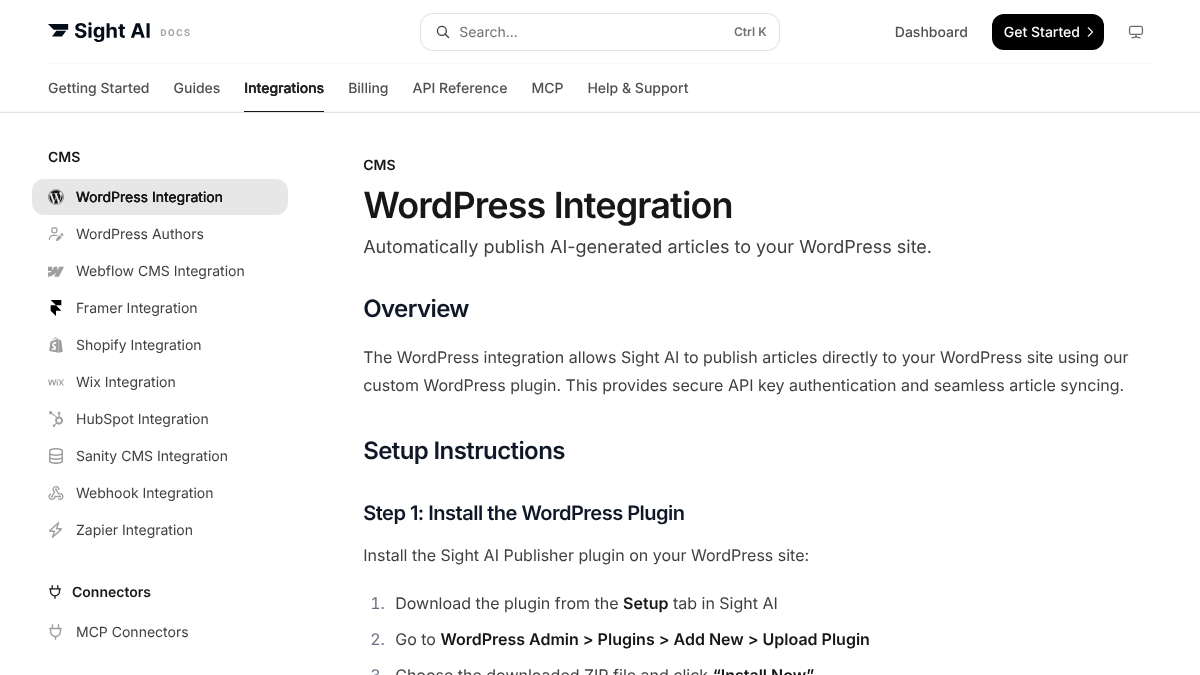Image resolution: width=1200 pixels, height=675 pixels.
Task: Click the Get Started button
Action: (x=1048, y=32)
